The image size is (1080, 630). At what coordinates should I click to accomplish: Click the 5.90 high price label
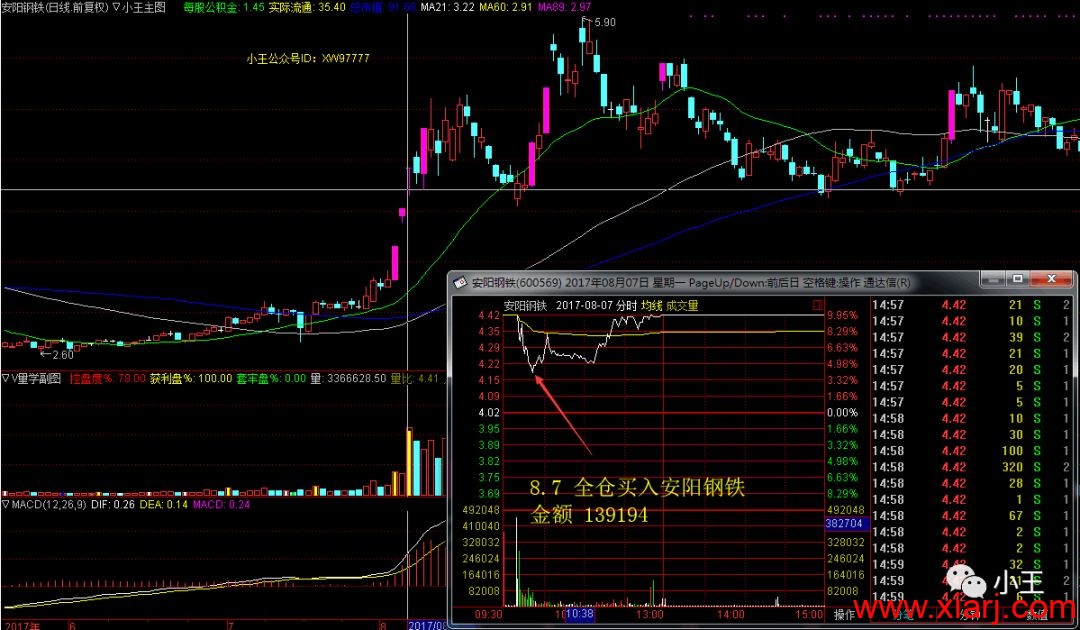(605, 22)
